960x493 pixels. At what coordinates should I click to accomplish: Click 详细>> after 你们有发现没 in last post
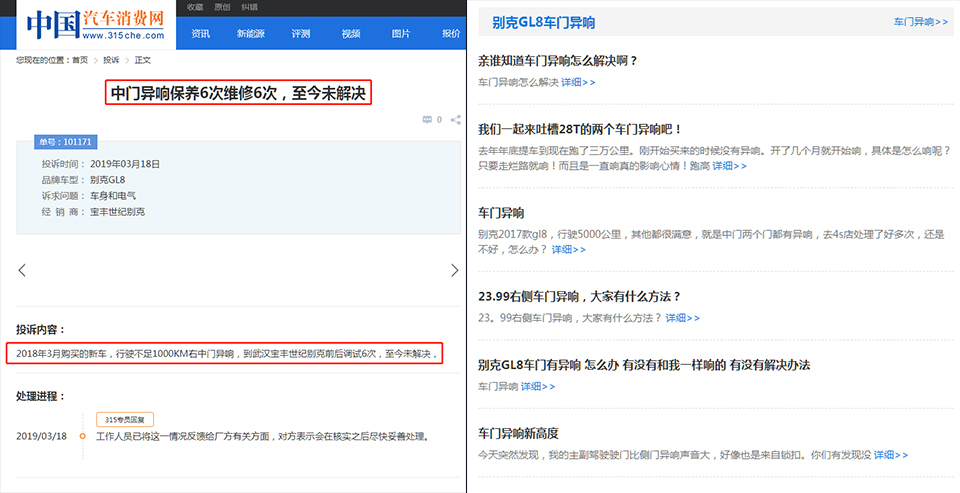(891, 455)
